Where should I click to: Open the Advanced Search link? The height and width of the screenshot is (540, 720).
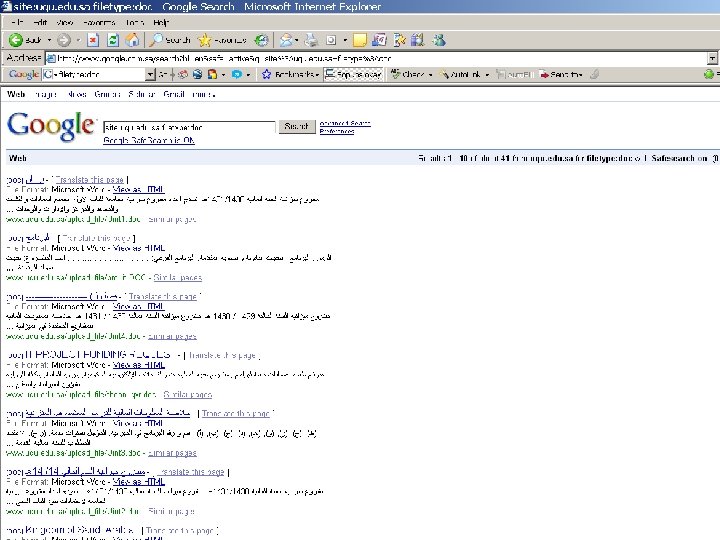345,123
